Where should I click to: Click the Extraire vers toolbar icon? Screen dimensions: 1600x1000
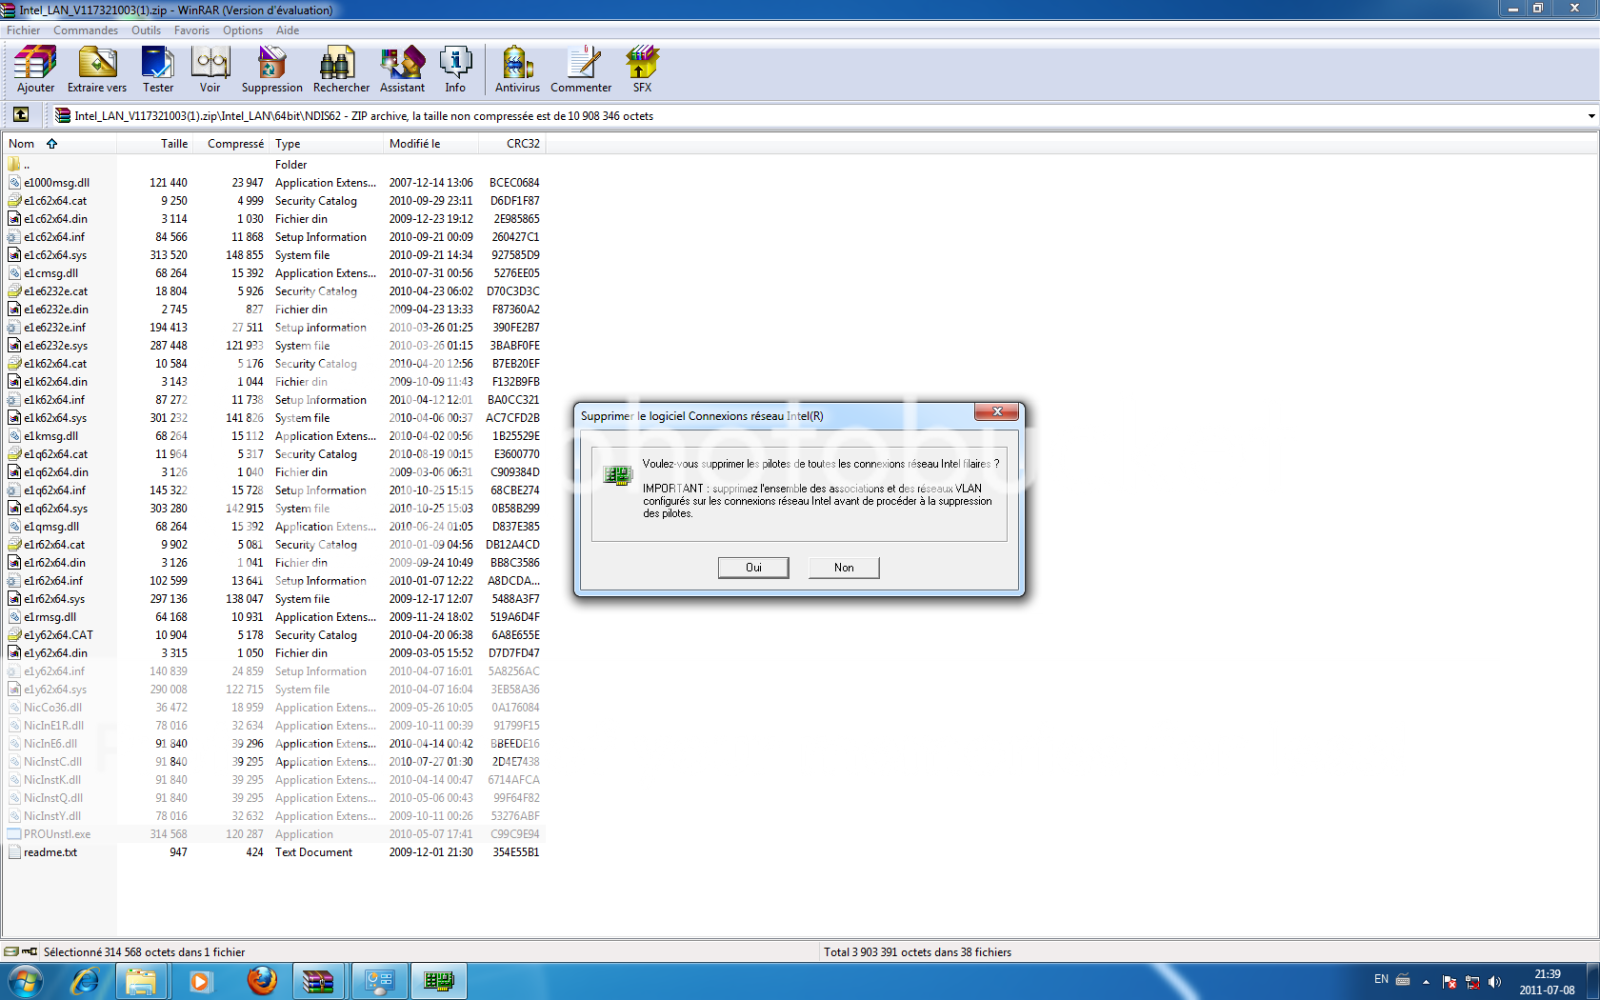coord(97,68)
